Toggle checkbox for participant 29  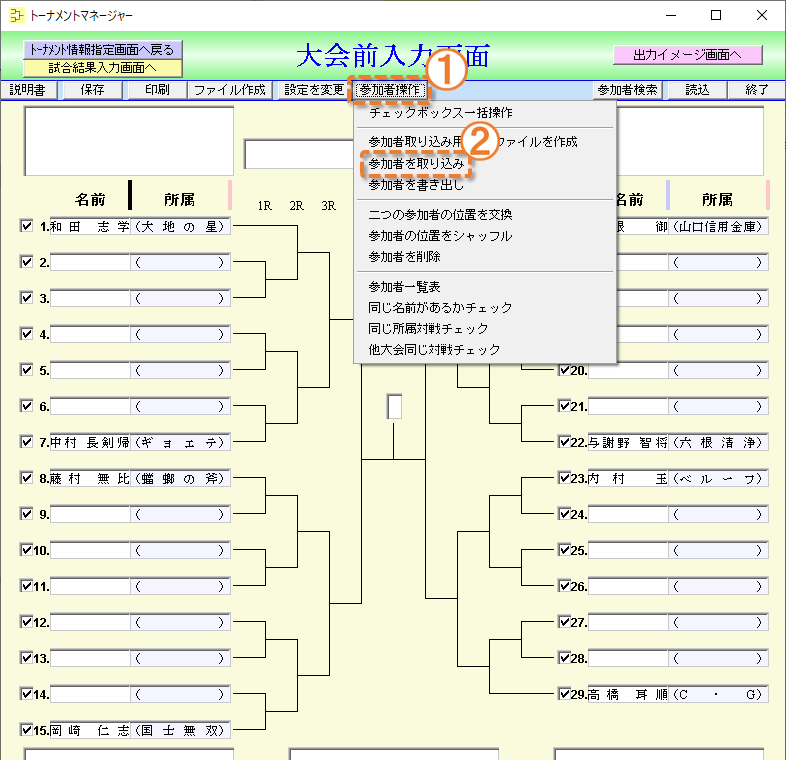[564, 694]
